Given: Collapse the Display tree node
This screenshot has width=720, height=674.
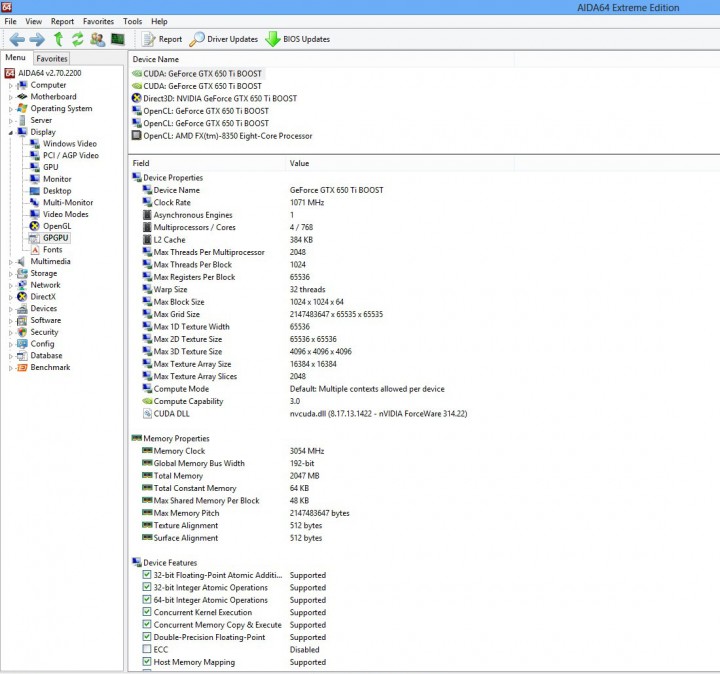Looking at the screenshot, I should (11, 132).
